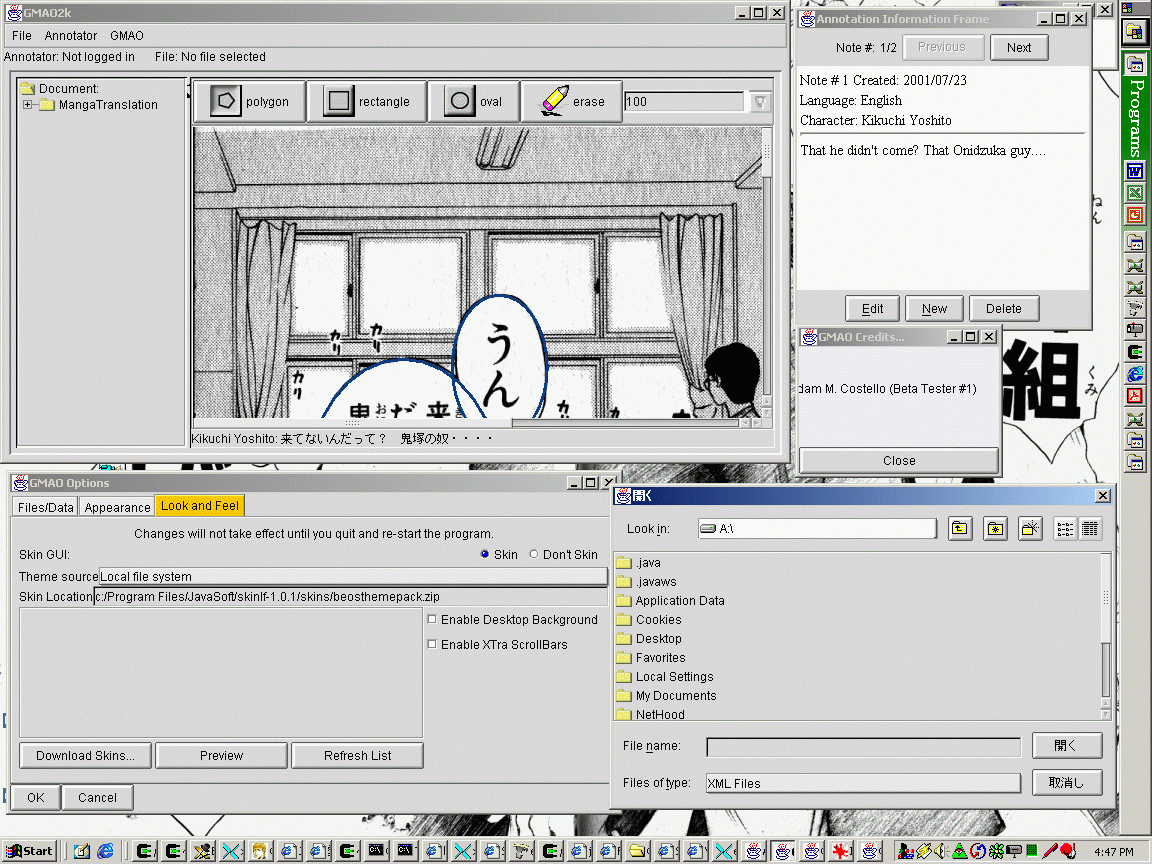Select the Application Data folder

tap(671, 600)
